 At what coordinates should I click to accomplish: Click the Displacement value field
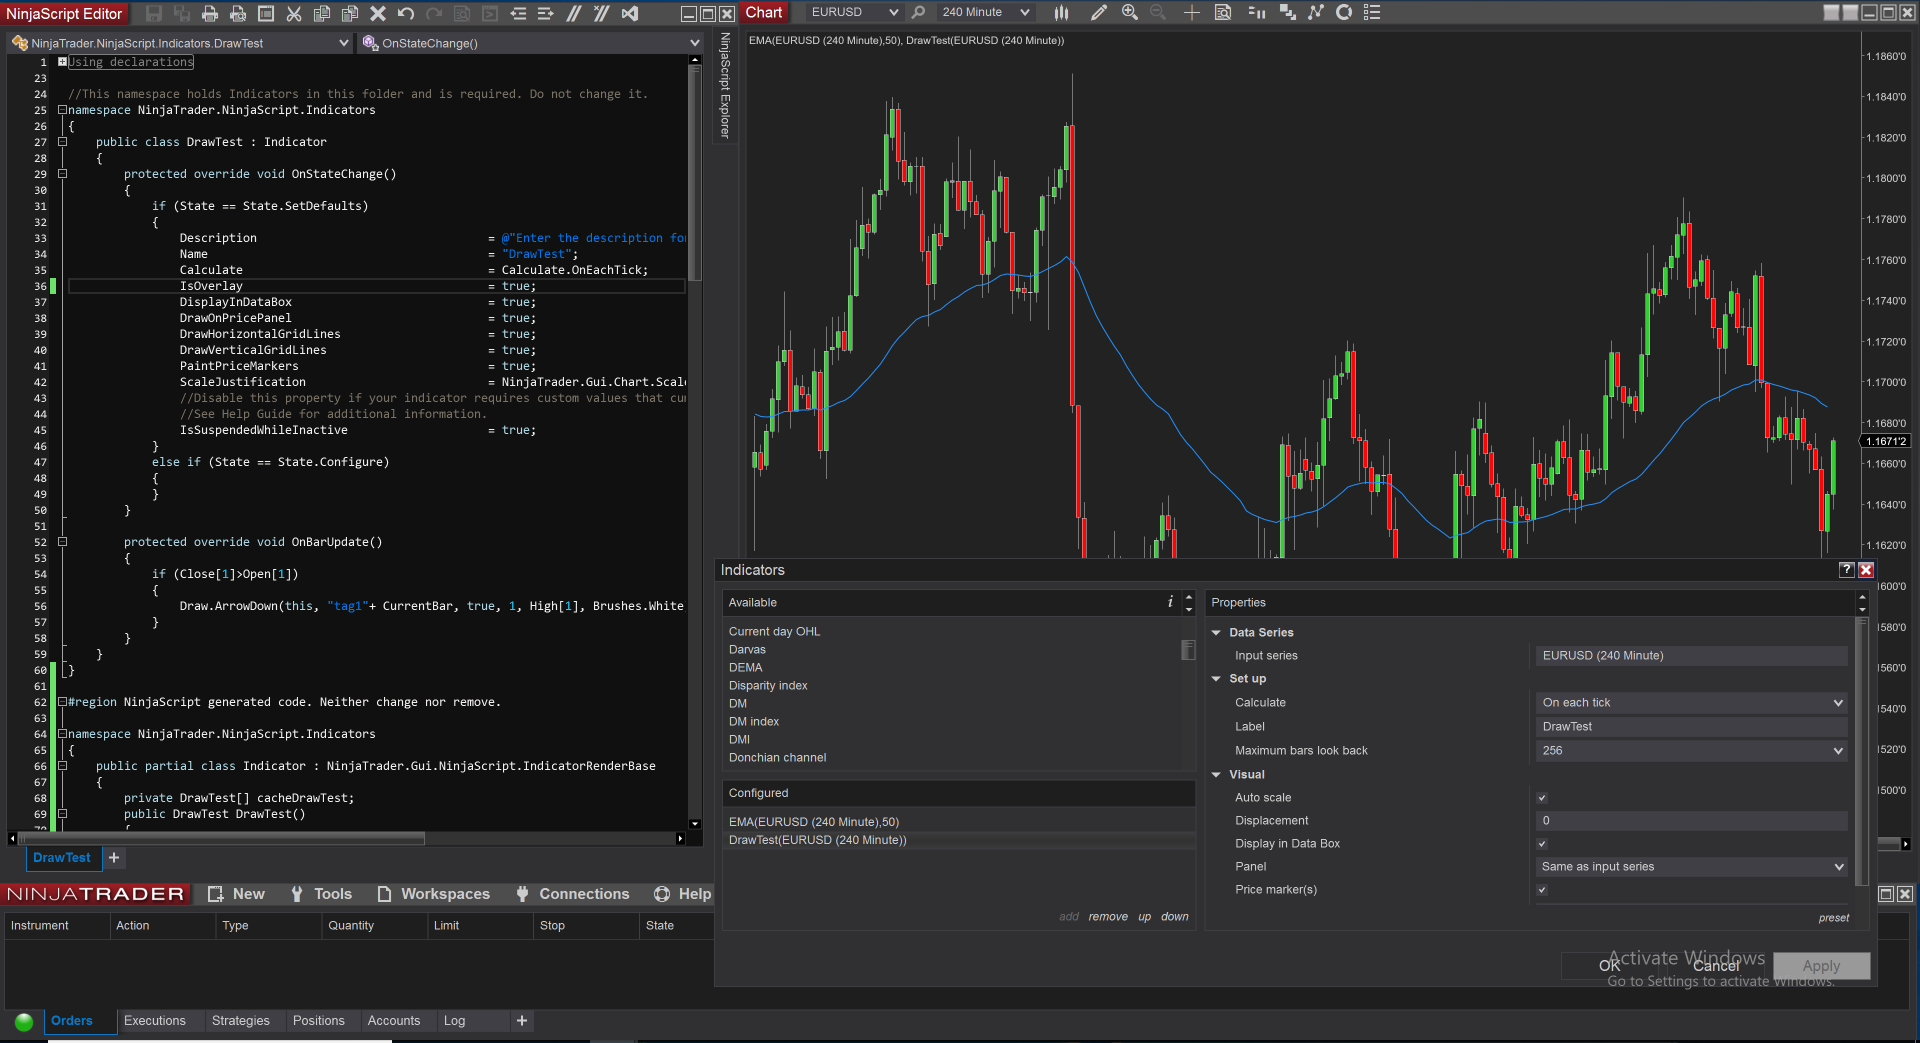pos(1691,821)
